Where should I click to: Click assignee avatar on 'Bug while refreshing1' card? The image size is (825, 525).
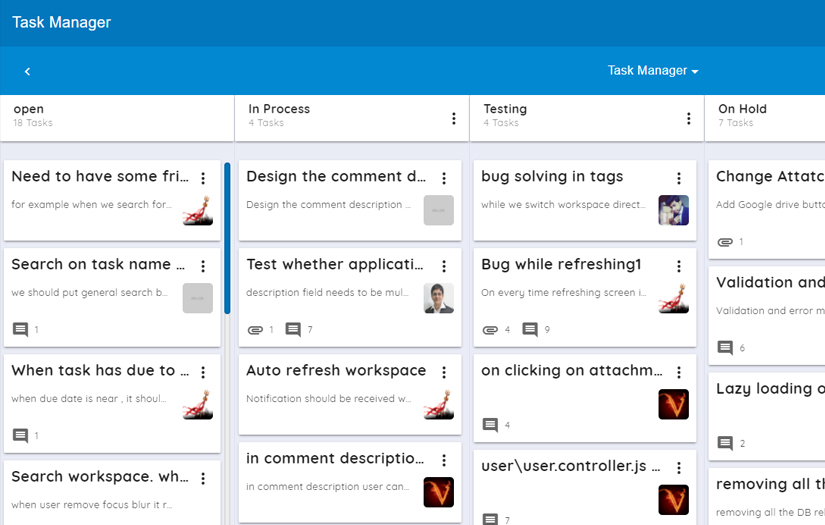[673, 298]
